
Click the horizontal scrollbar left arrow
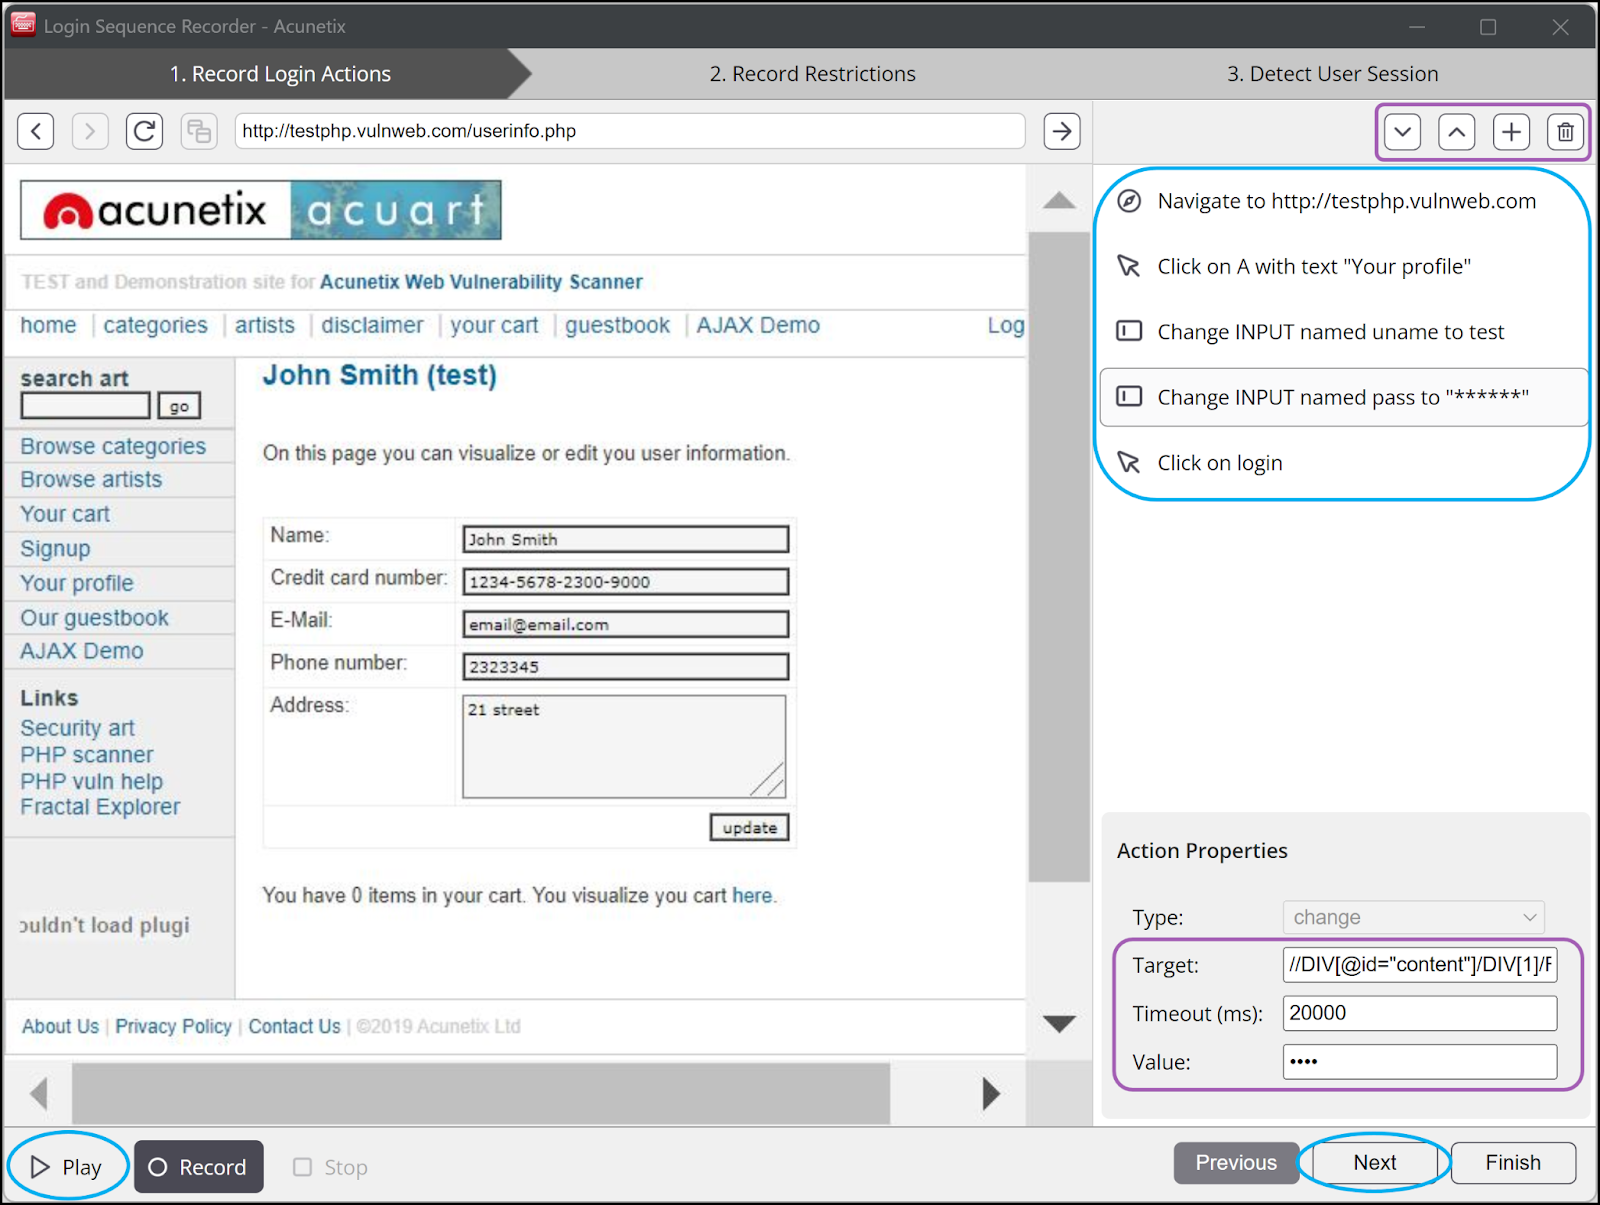(x=39, y=1093)
